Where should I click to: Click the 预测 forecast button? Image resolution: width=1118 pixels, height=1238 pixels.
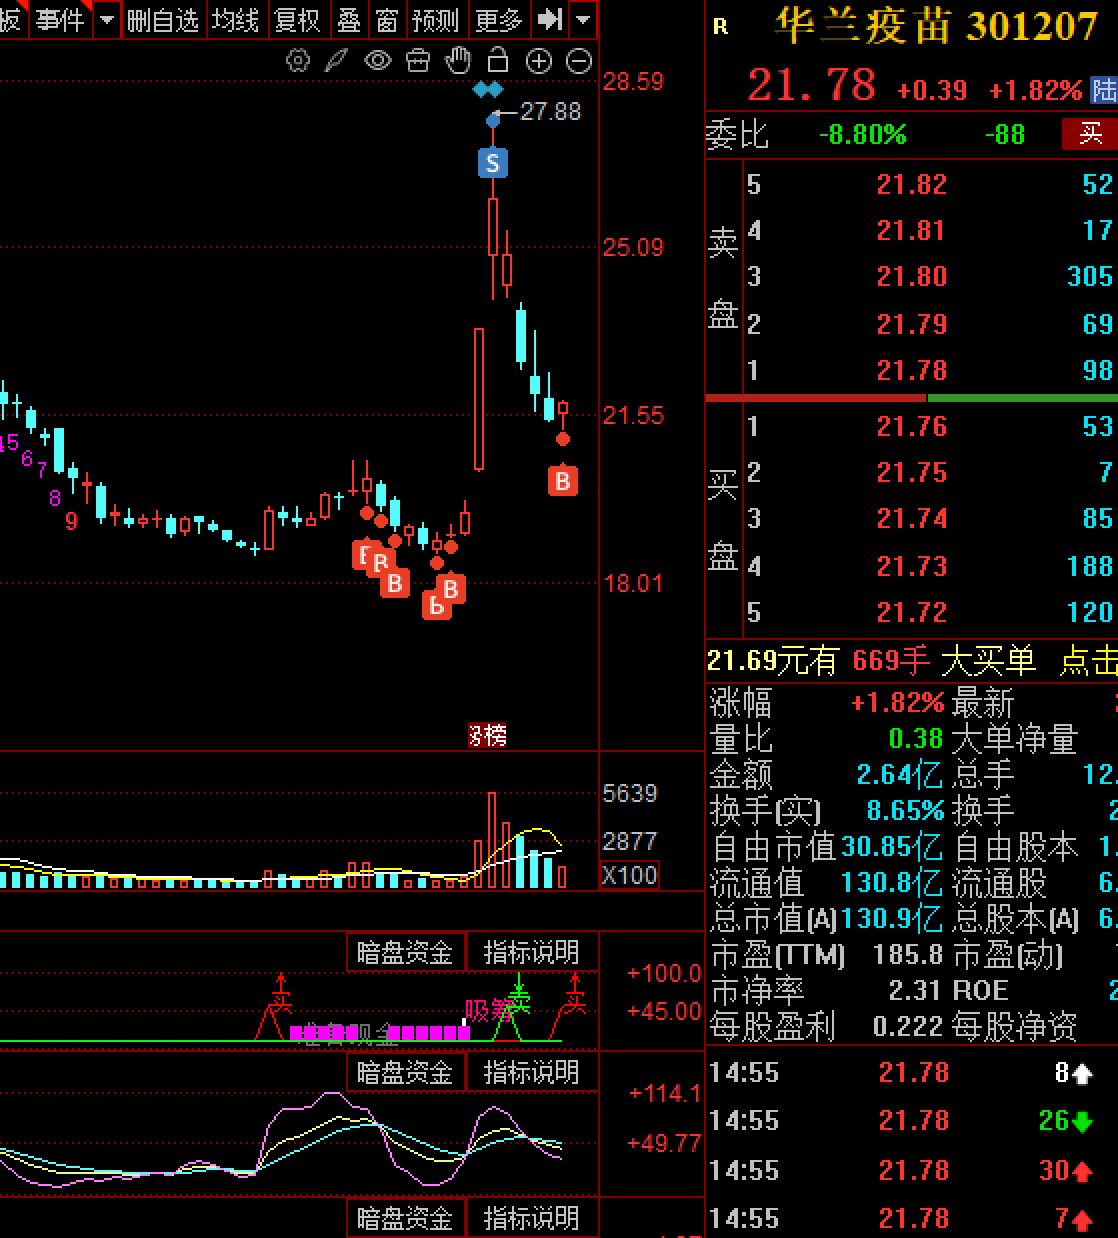(436, 19)
